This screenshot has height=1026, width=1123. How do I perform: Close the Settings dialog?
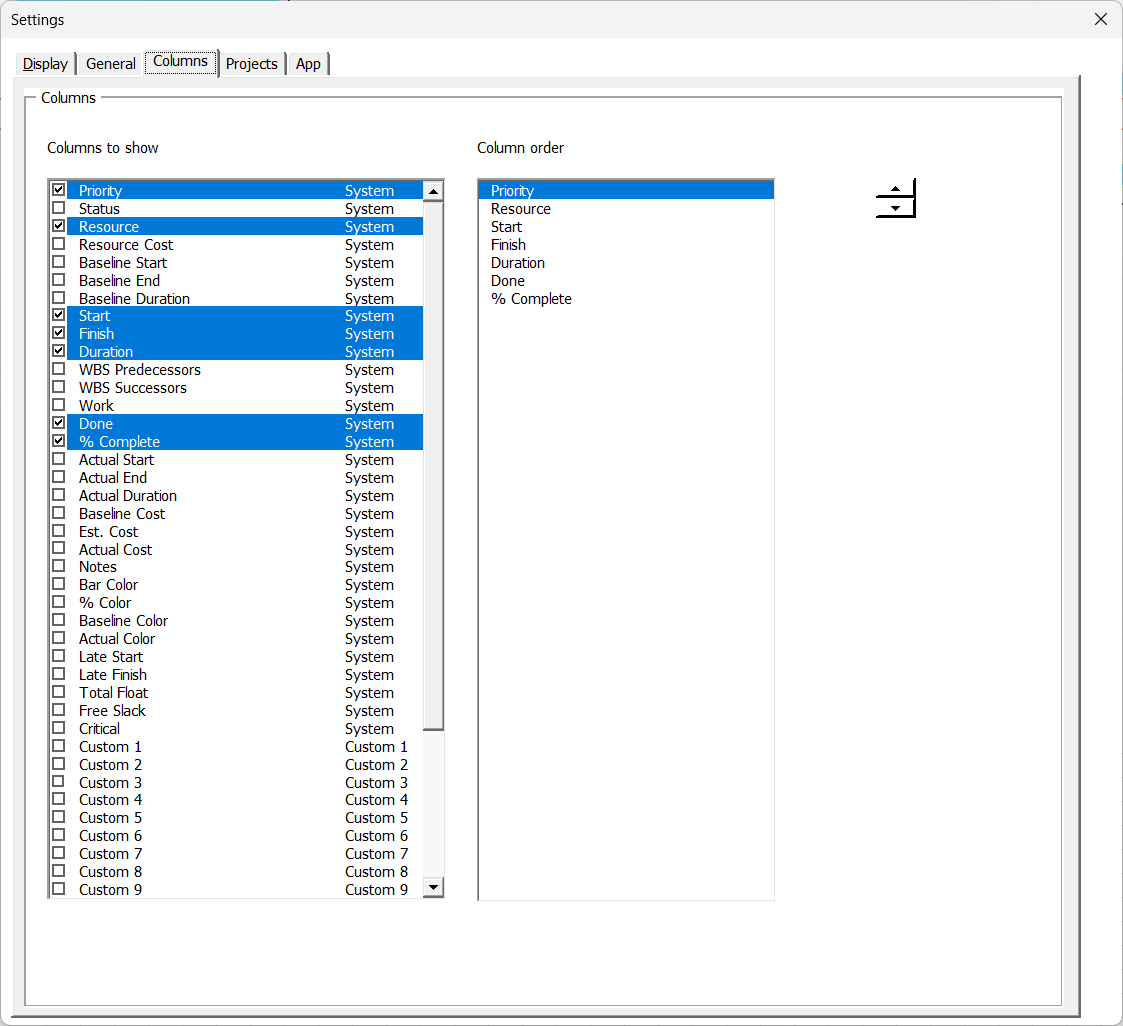click(1101, 19)
